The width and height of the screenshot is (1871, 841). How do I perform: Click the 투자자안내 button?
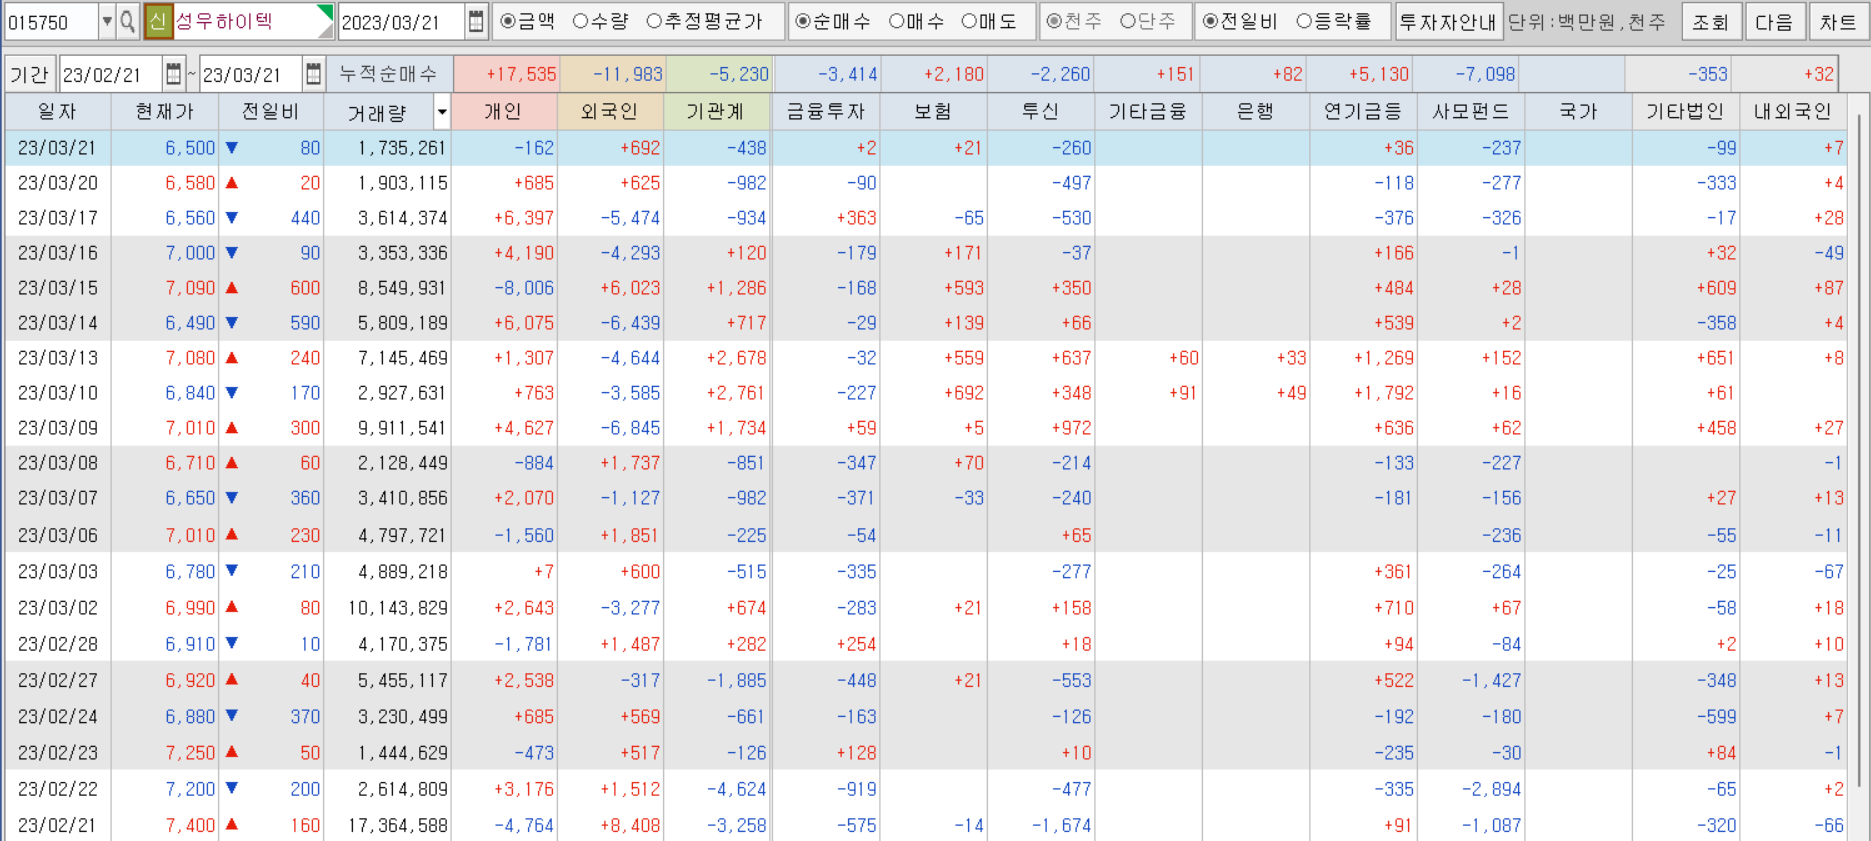coord(1448,21)
